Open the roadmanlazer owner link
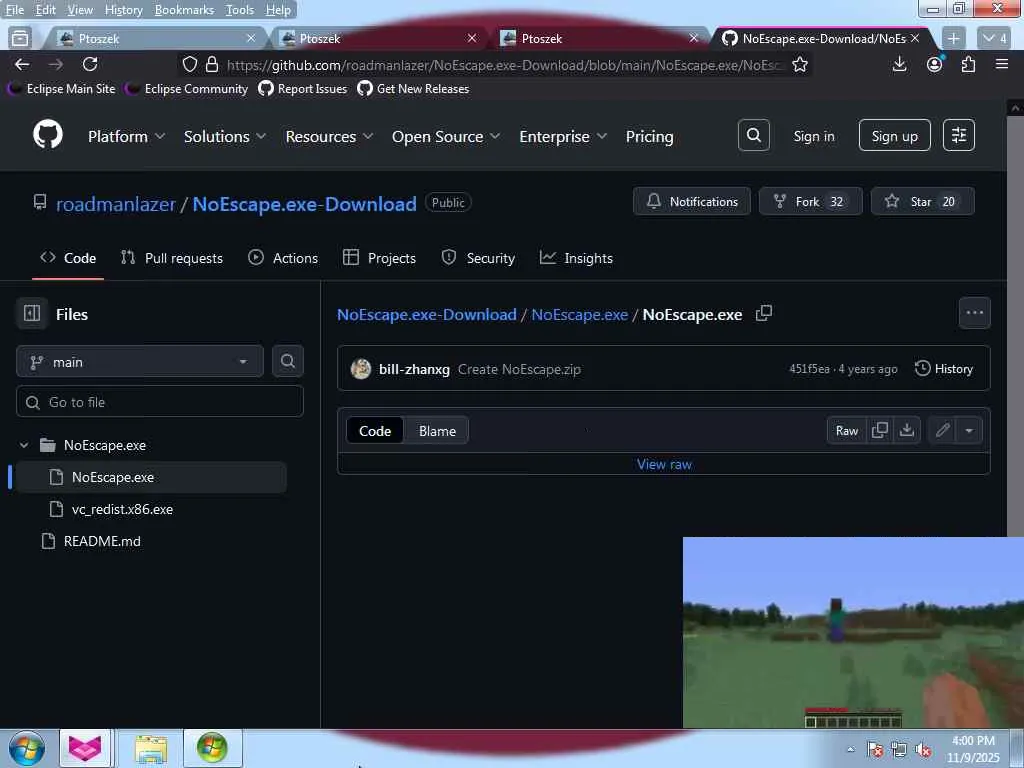This screenshot has width=1024, height=768. 116,204
